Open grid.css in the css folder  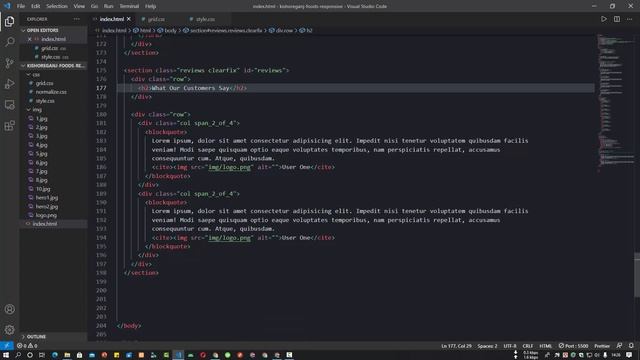[53, 83]
